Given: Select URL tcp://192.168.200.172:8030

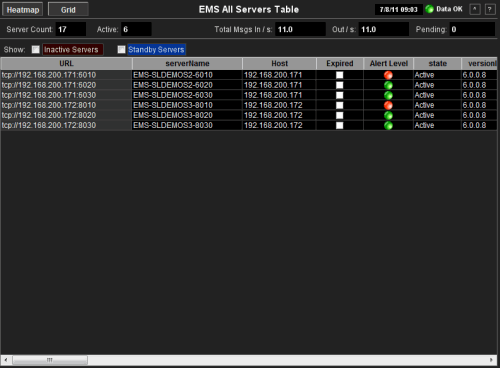Looking at the screenshot, I should [x=66, y=125].
